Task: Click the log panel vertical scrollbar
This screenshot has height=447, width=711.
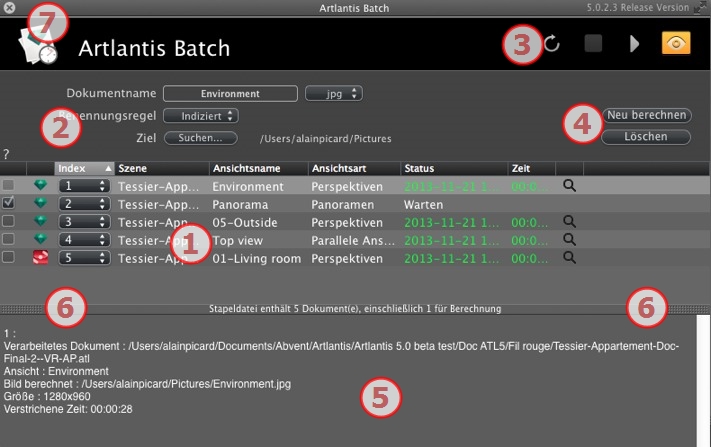Action: coord(703,381)
